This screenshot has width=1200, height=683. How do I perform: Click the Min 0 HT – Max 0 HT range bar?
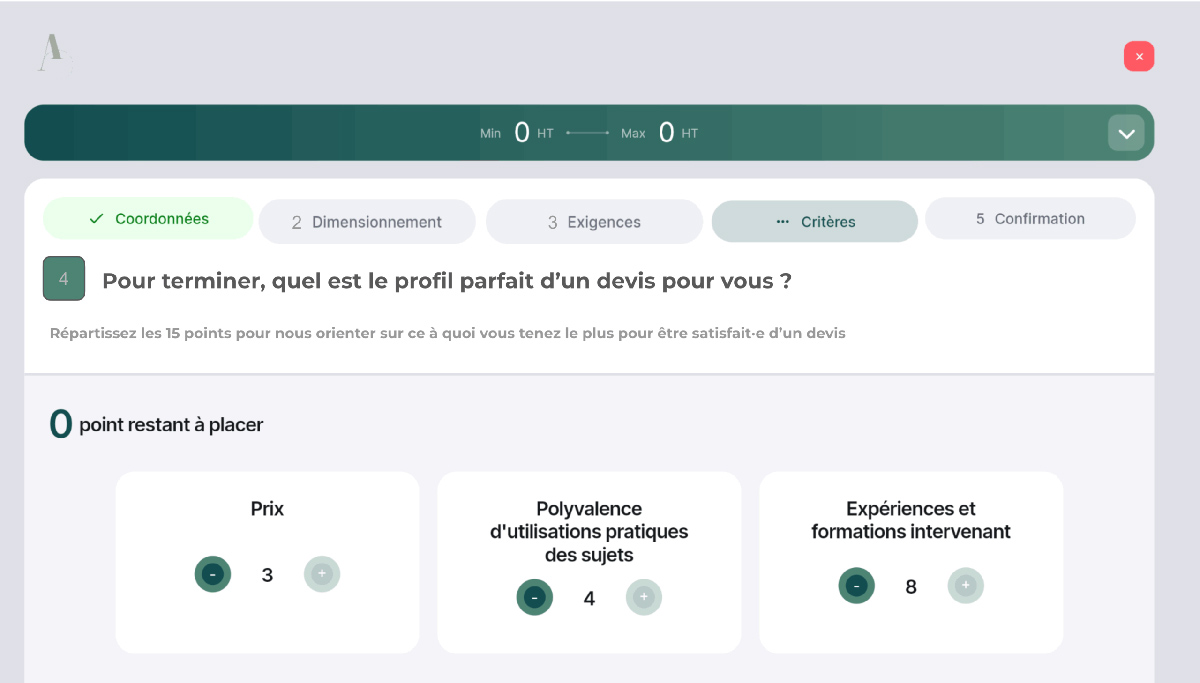tap(589, 133)
